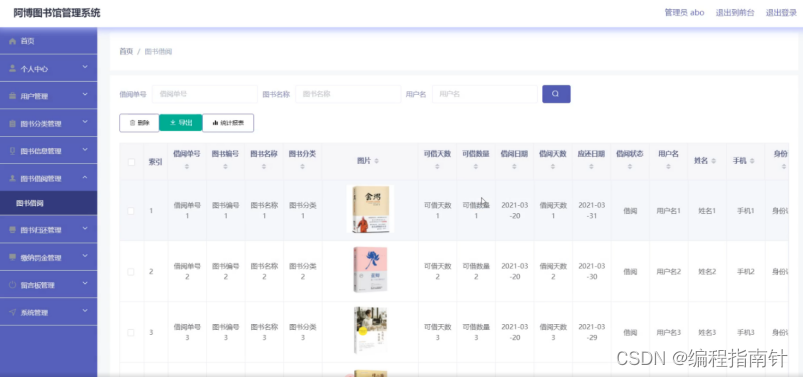The height and width of the screenshot is (377, 803).
Task: Click the 用户名2 cell
Action: point(668,272)
